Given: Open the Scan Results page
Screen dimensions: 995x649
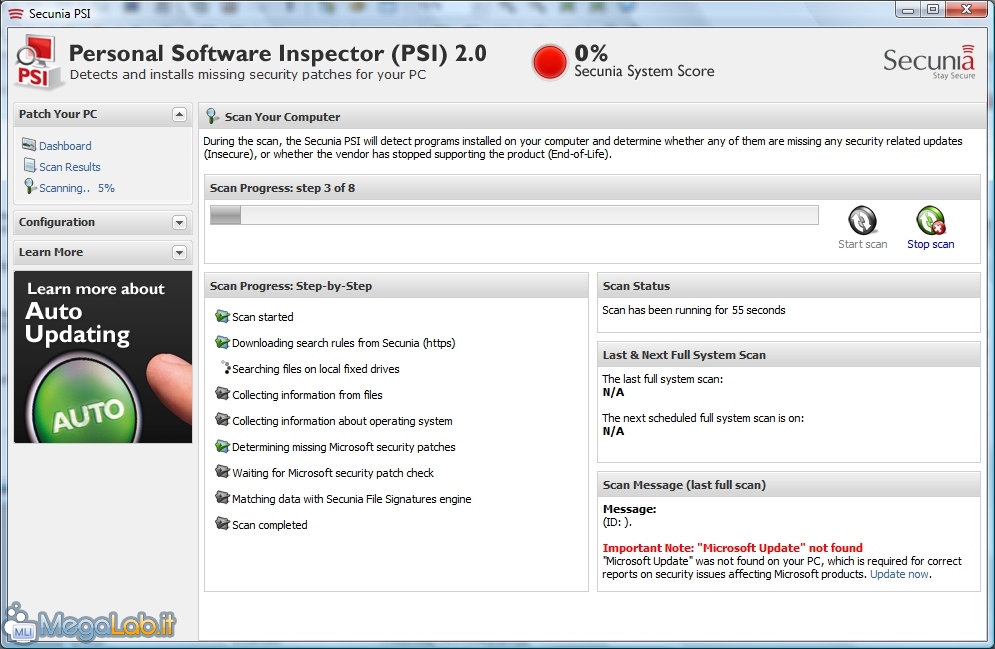Looking at the screenshot, I should pyautogui.click(x=70, y=167).
